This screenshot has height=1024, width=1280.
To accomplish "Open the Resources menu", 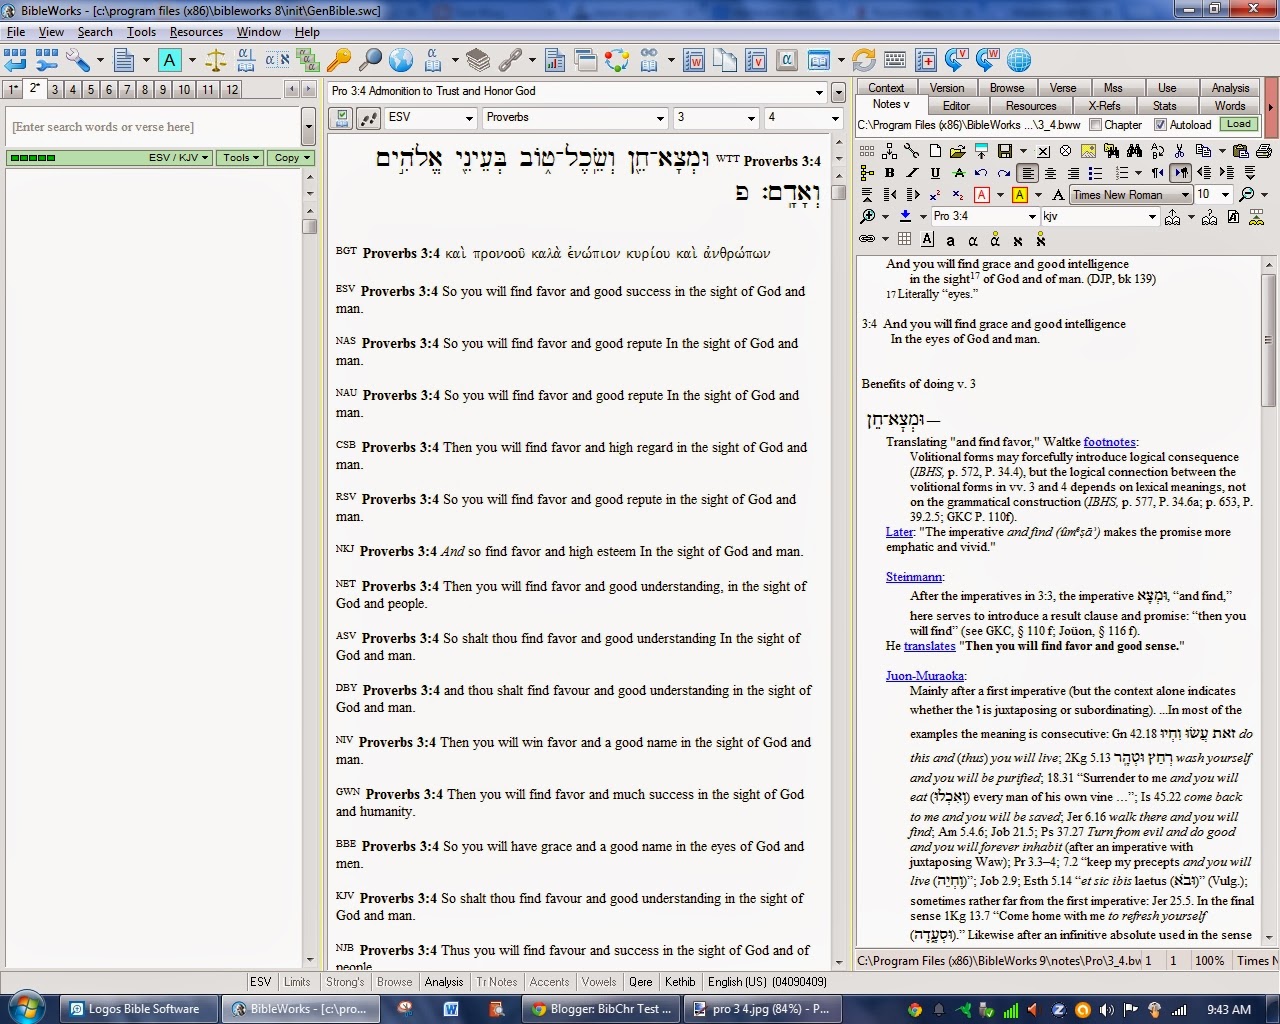I will point(196,32).
